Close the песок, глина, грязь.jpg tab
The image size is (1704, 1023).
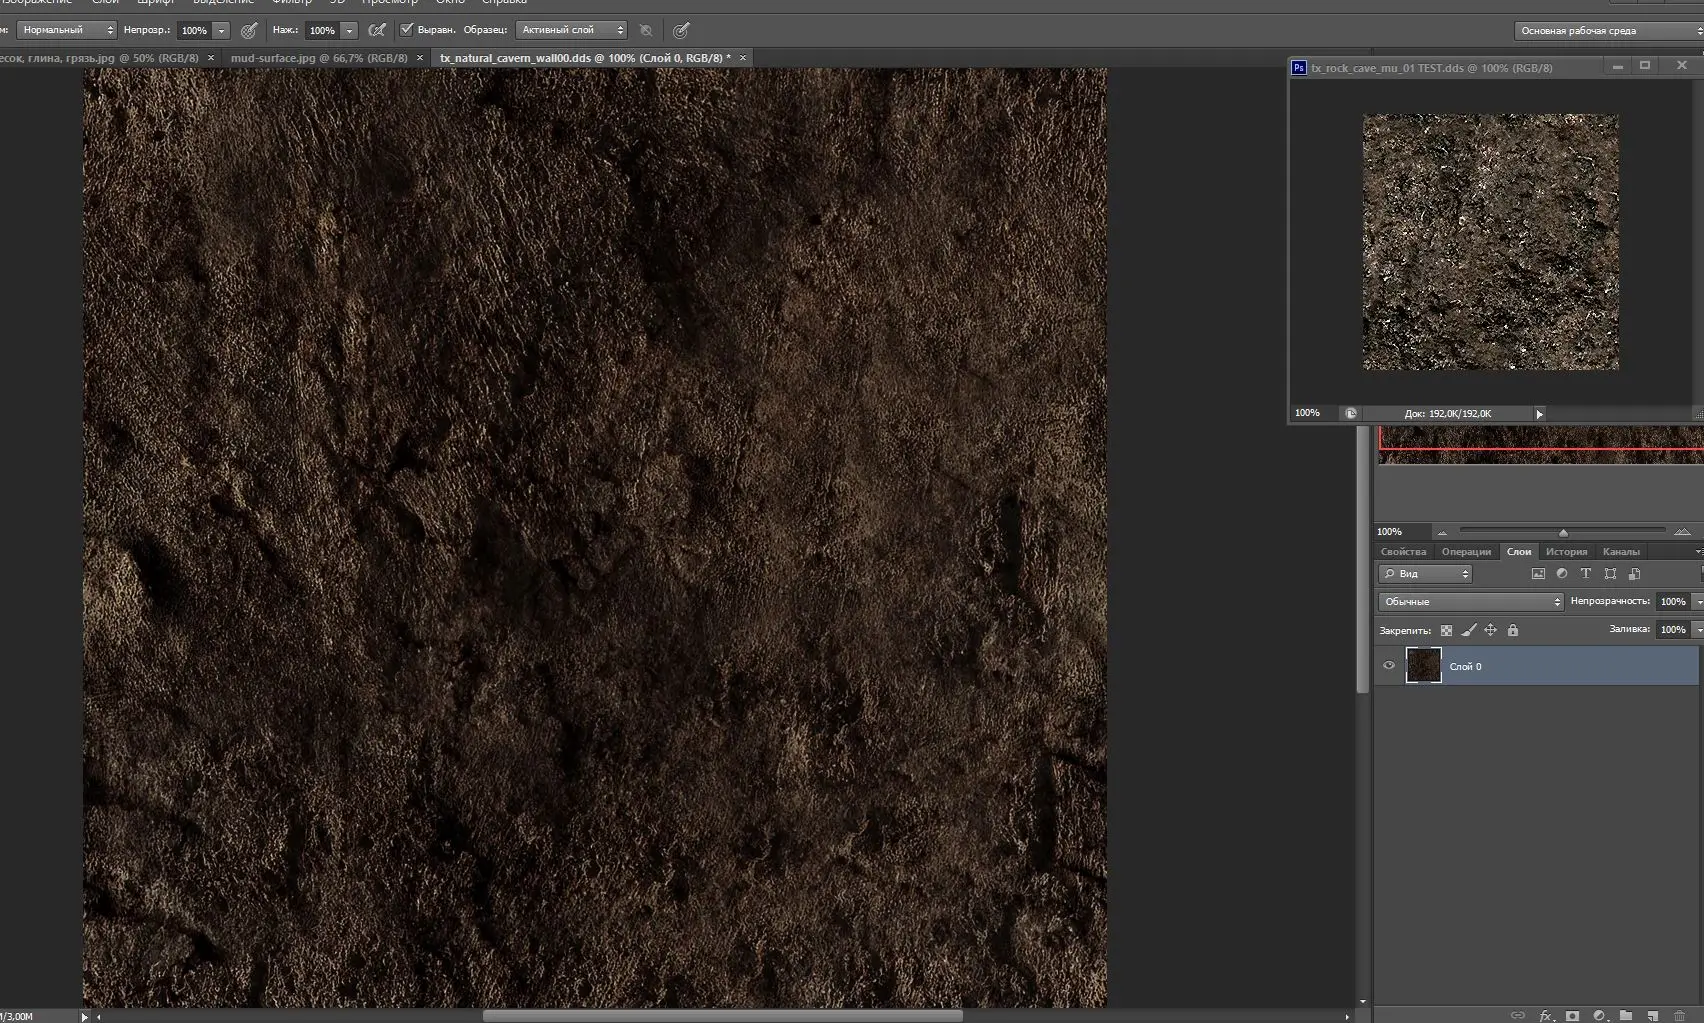[210, 58]
